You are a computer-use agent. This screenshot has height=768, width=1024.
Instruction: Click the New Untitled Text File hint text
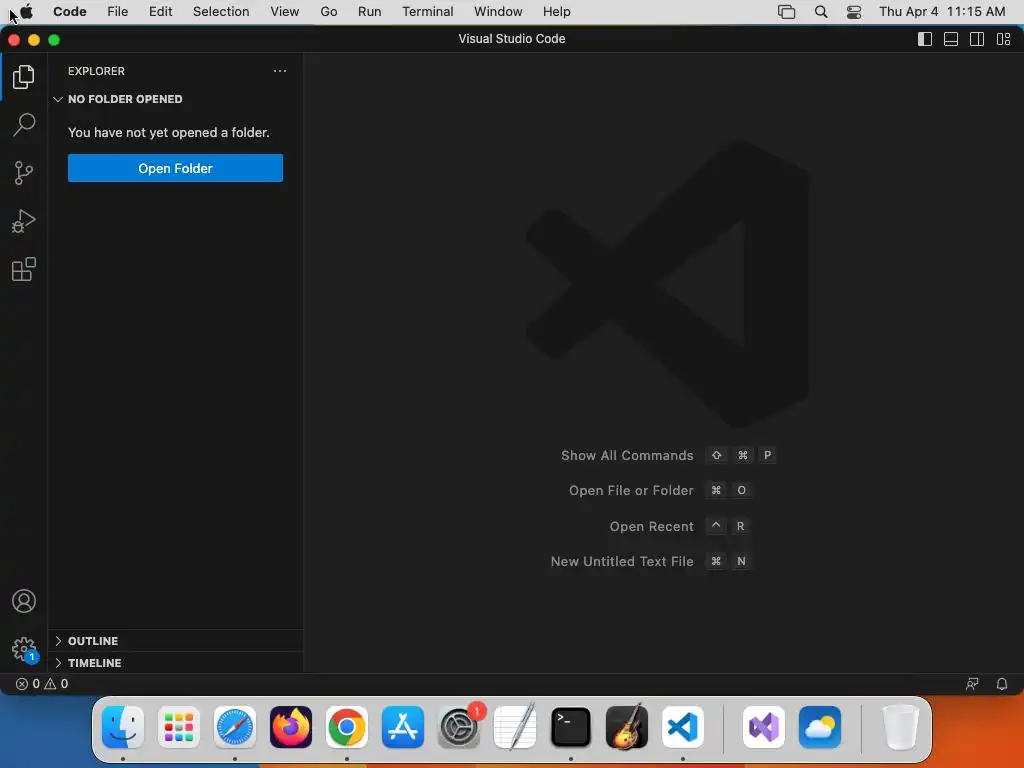click(x=622, y=562)
